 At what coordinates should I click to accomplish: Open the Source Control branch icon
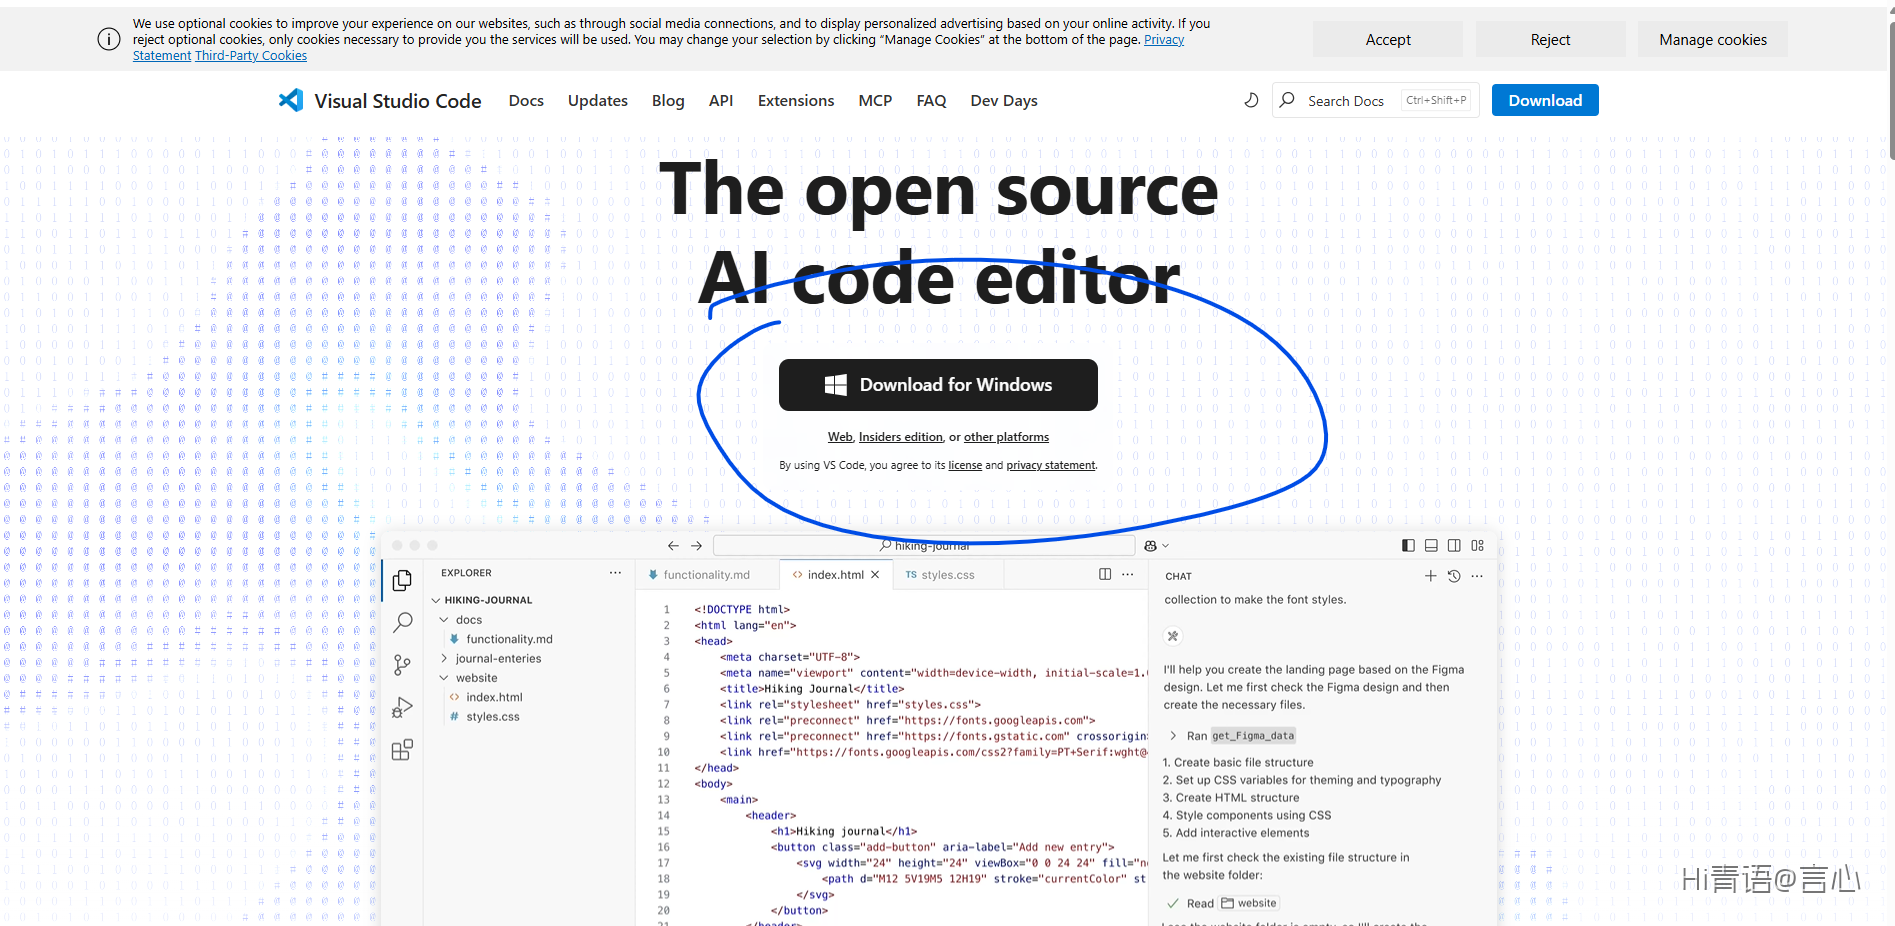pyautogui.click(x=402, y=665)
